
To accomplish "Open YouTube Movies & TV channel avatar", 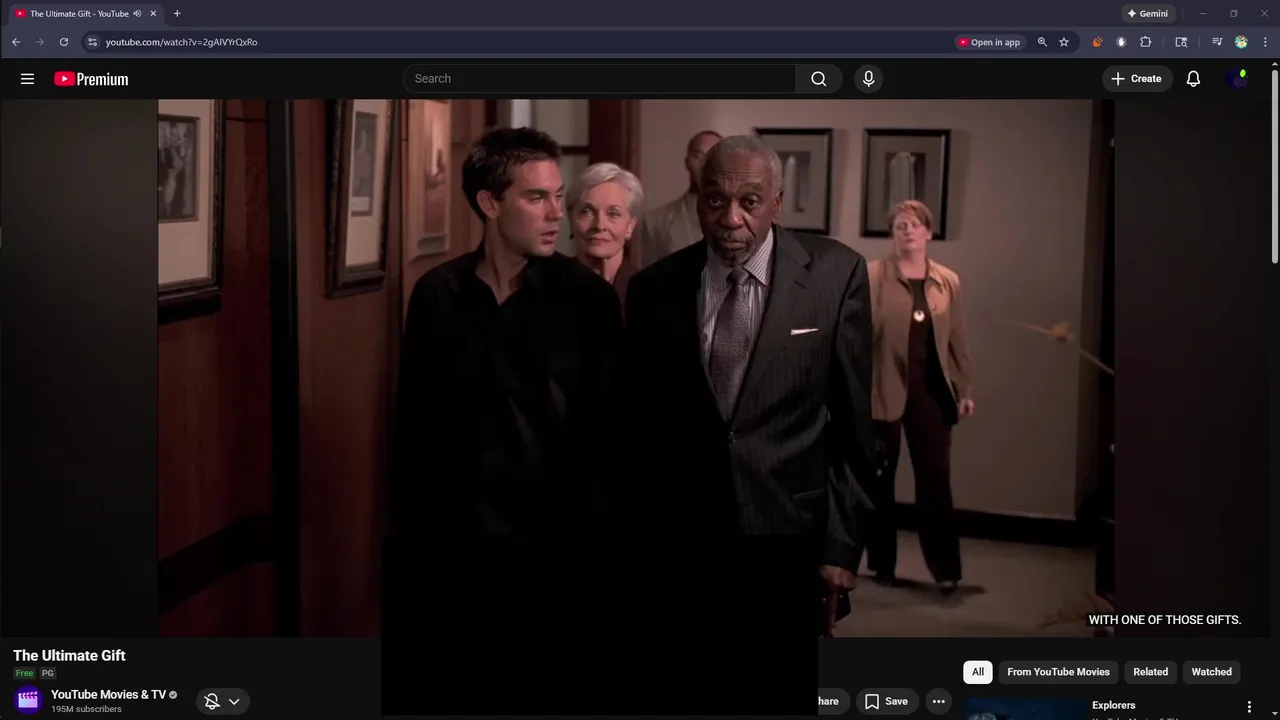I will [x=28, y=700].
